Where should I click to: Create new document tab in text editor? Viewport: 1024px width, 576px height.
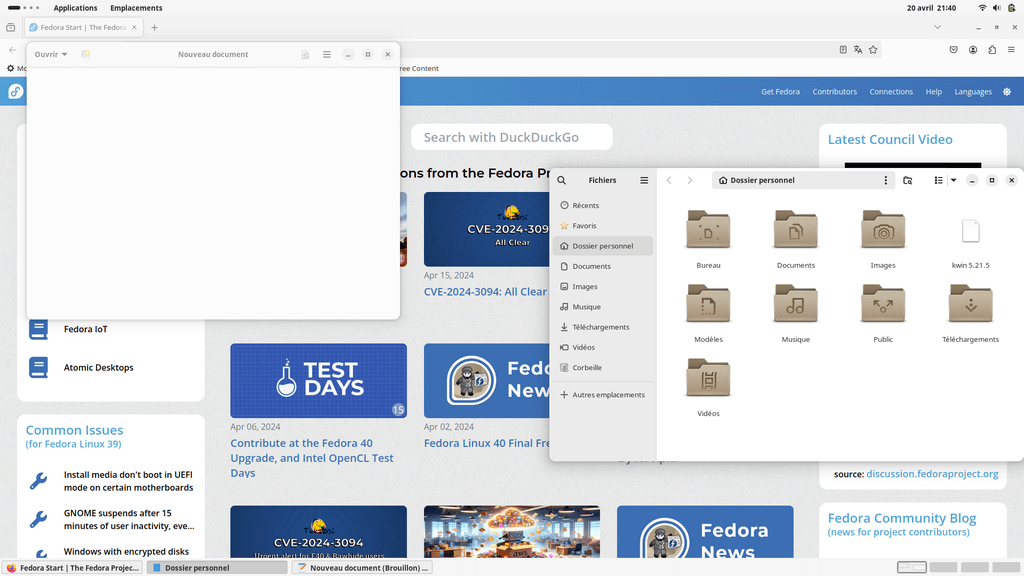coord(86,54)
